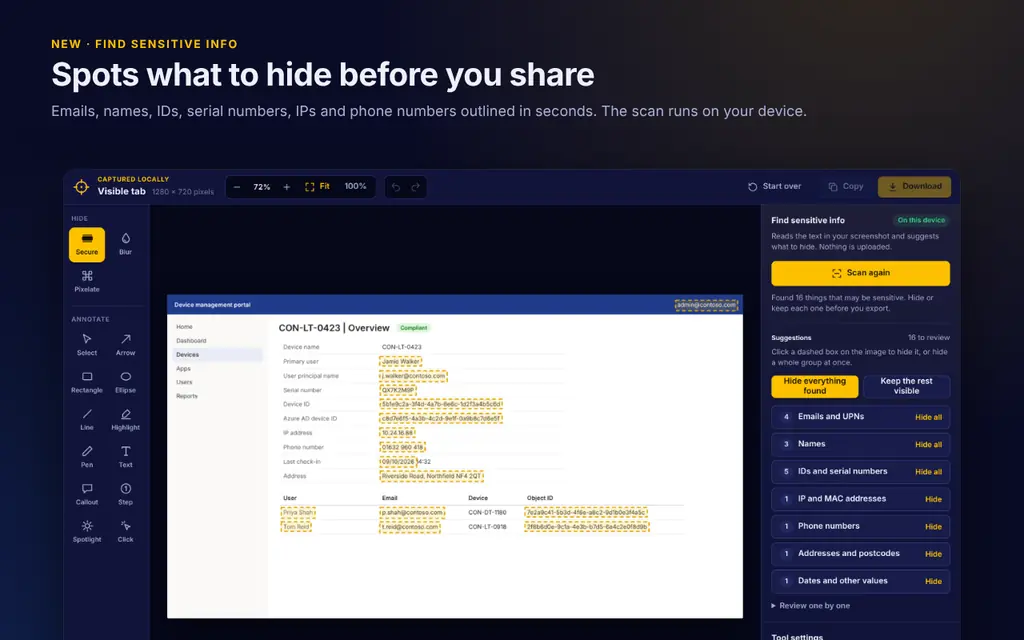Zoom in with the plus button
1024x640 pixels.
pos(287,187)
